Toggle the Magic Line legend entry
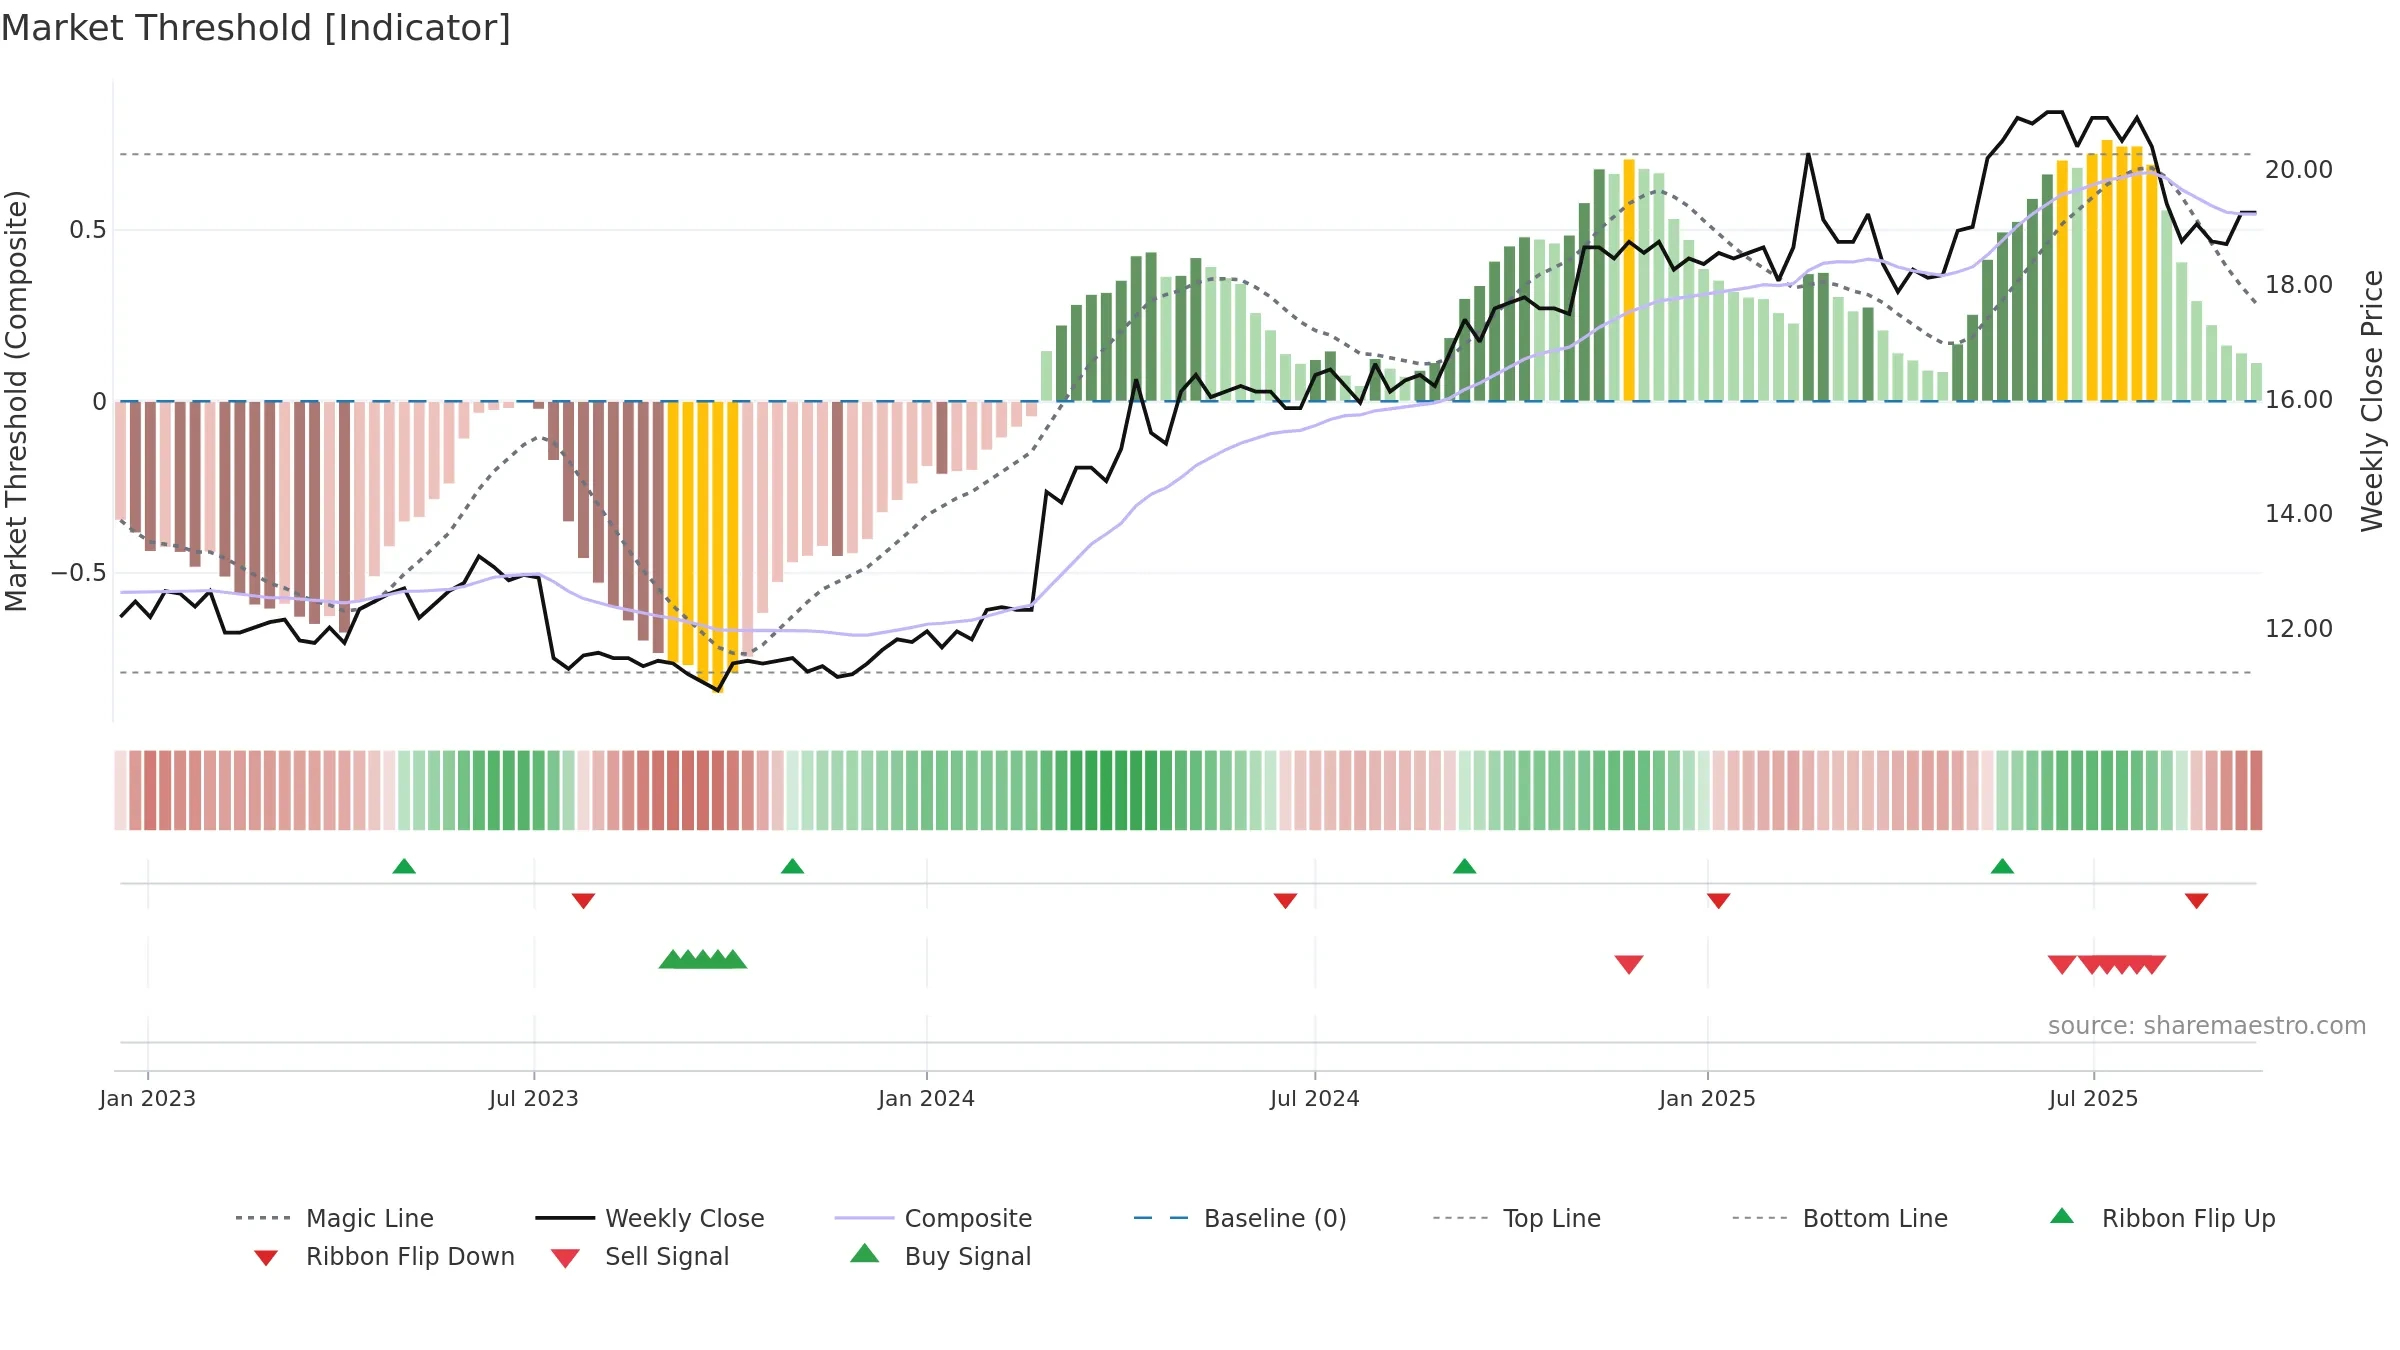 tap(334, 1218)
